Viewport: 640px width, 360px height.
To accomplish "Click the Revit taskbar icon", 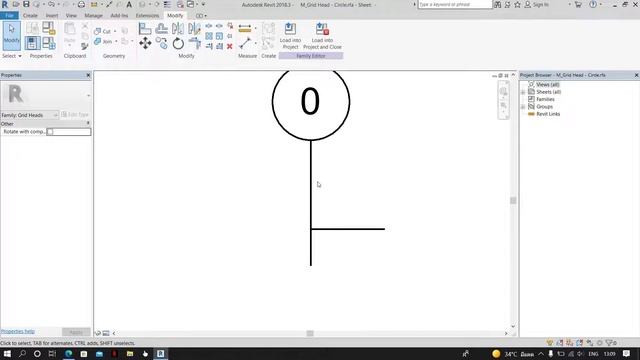I will (x=160, y=353).
